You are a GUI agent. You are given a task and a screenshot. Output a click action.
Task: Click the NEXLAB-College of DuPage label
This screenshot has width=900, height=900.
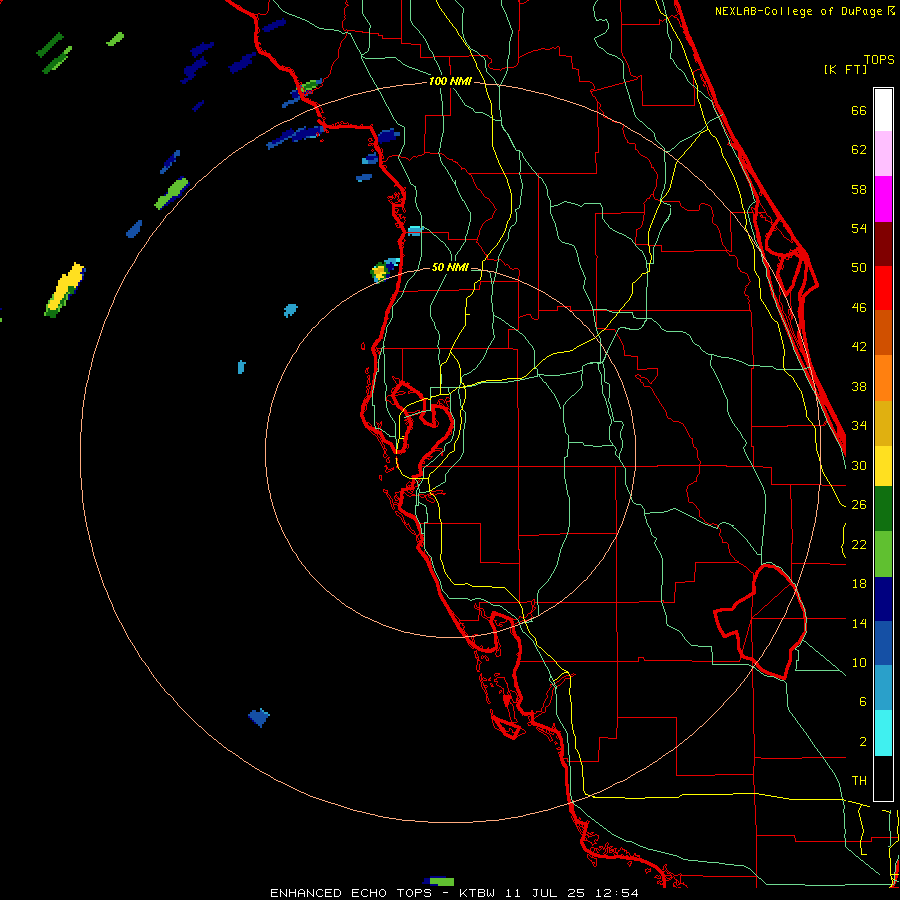[x=798, y=11]
